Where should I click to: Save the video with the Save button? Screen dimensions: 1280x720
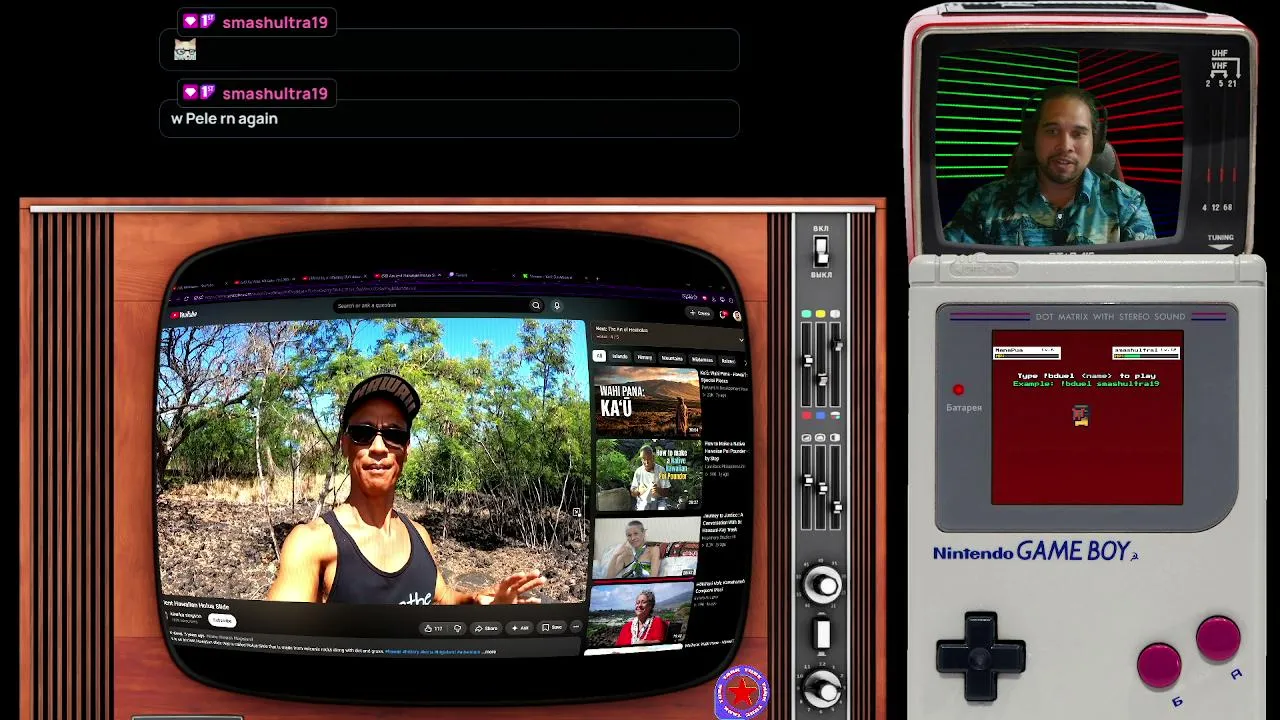pos(552,628)
